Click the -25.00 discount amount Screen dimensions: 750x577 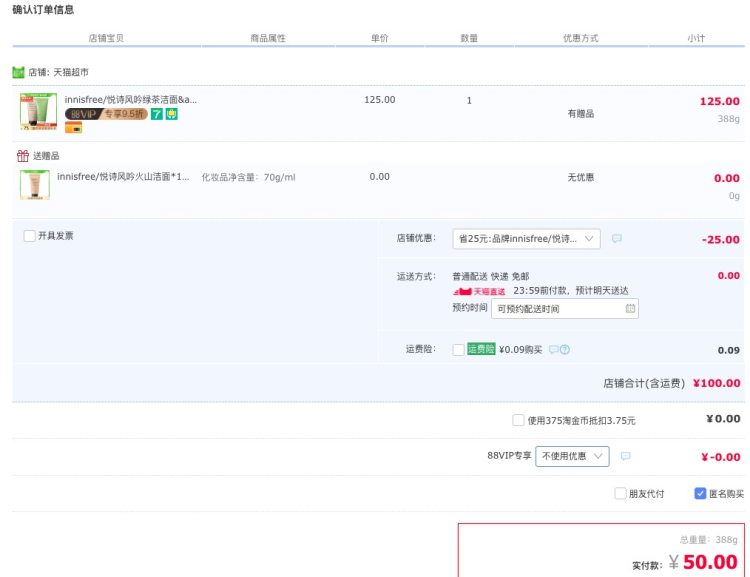[720, 240]
